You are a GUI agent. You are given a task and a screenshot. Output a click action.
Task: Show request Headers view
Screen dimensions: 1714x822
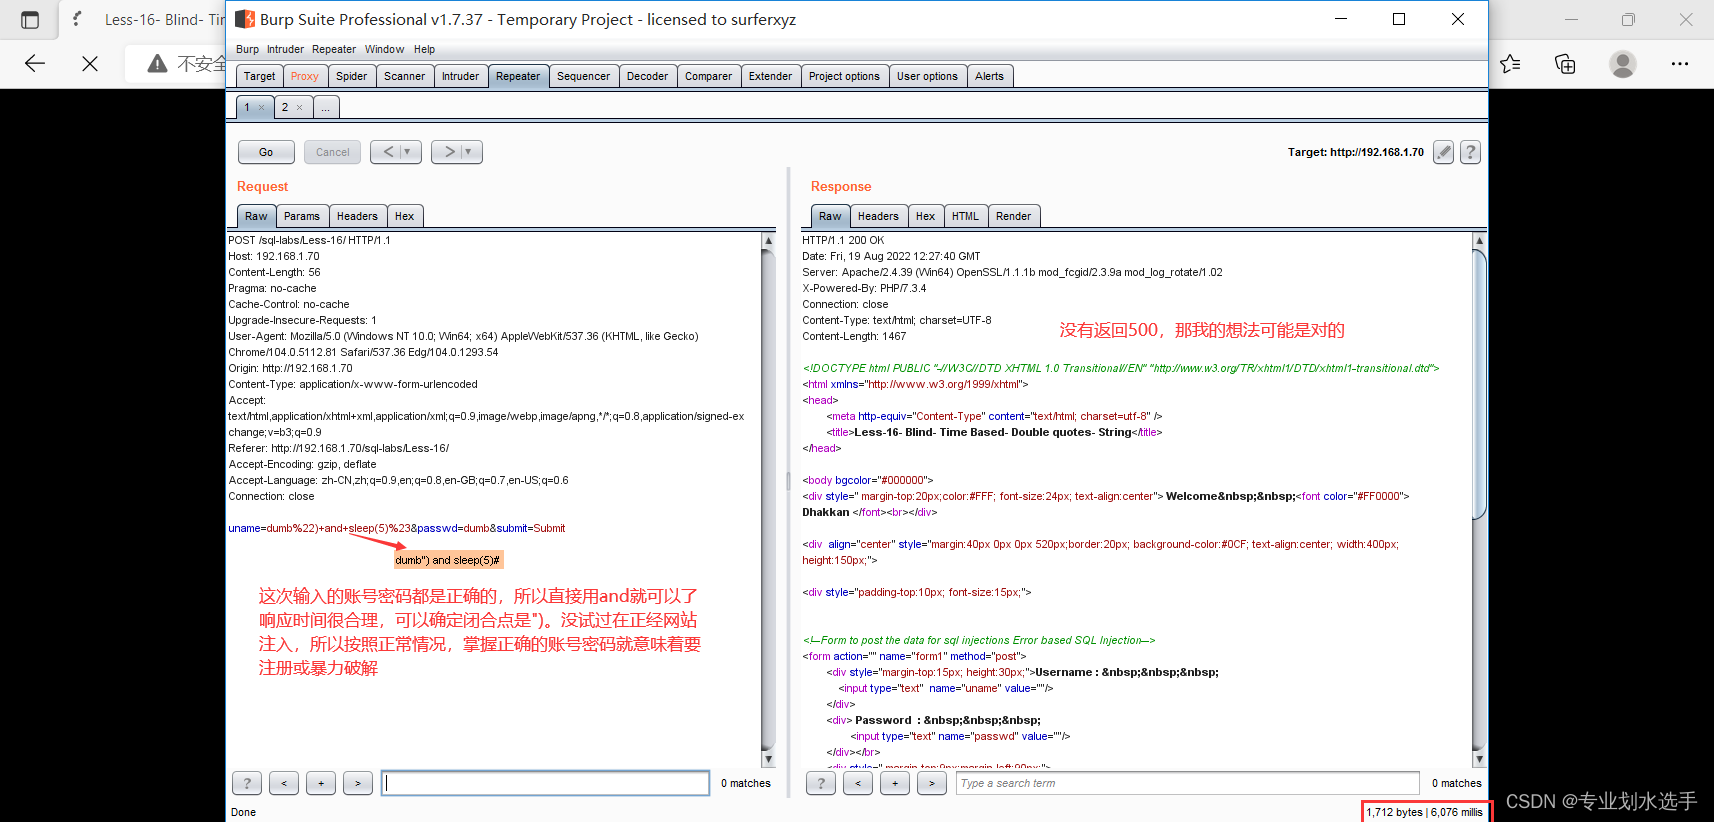tap(357, 216)
